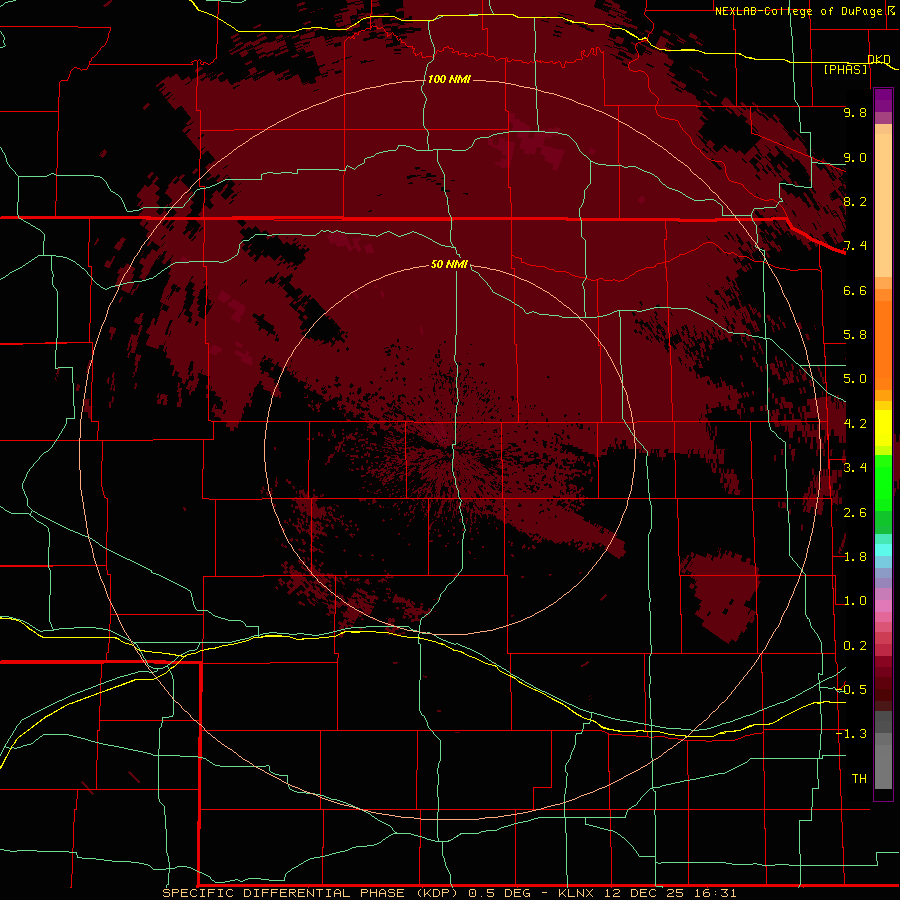
Task: Click the 12 DEC 25 16:31 timestamp
Action: point(670,893)
